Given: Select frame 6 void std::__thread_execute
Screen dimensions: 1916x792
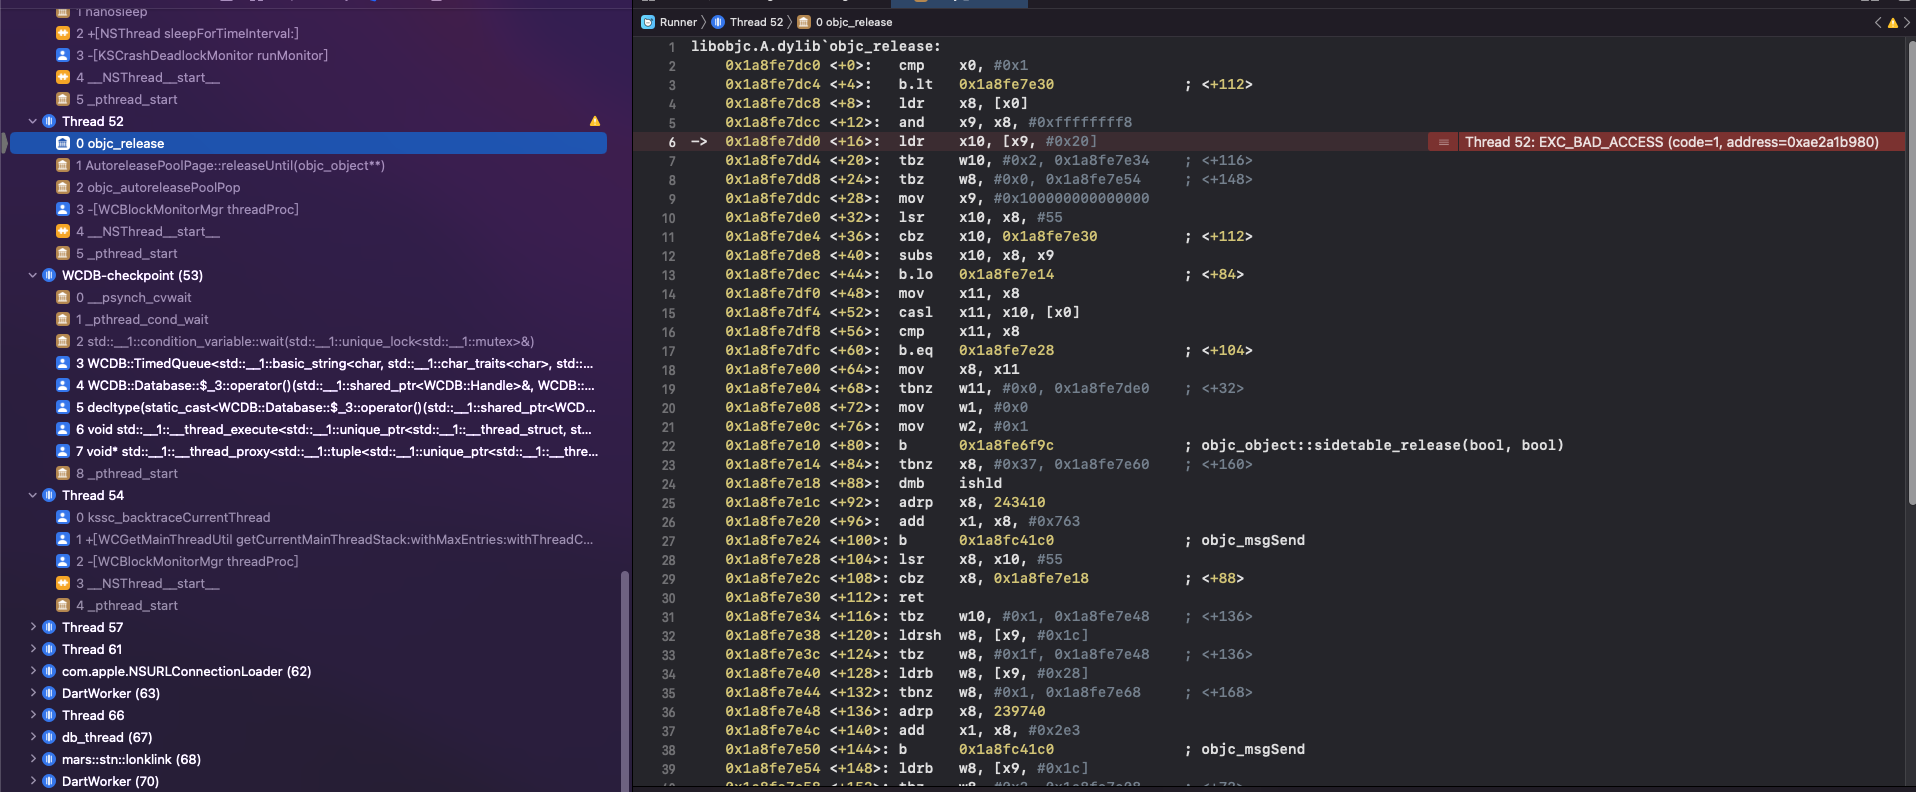Looking at the screenshot, I should tap(334, 429).
